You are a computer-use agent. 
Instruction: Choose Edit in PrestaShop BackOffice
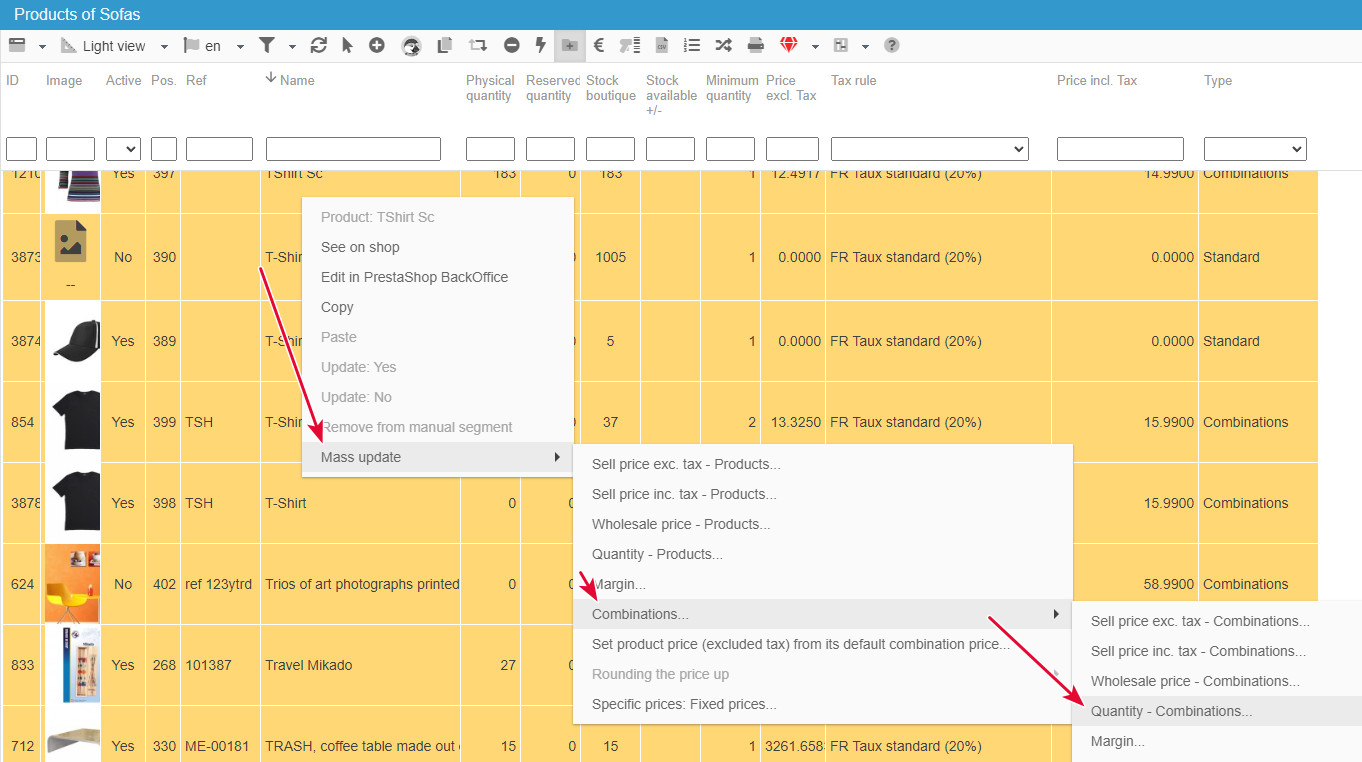(x=414, y=277)
